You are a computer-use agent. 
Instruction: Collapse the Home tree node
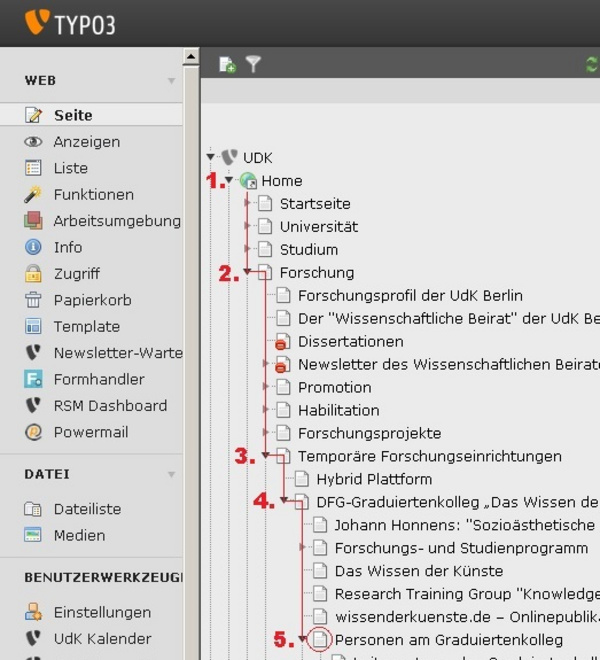coord(229,180)
